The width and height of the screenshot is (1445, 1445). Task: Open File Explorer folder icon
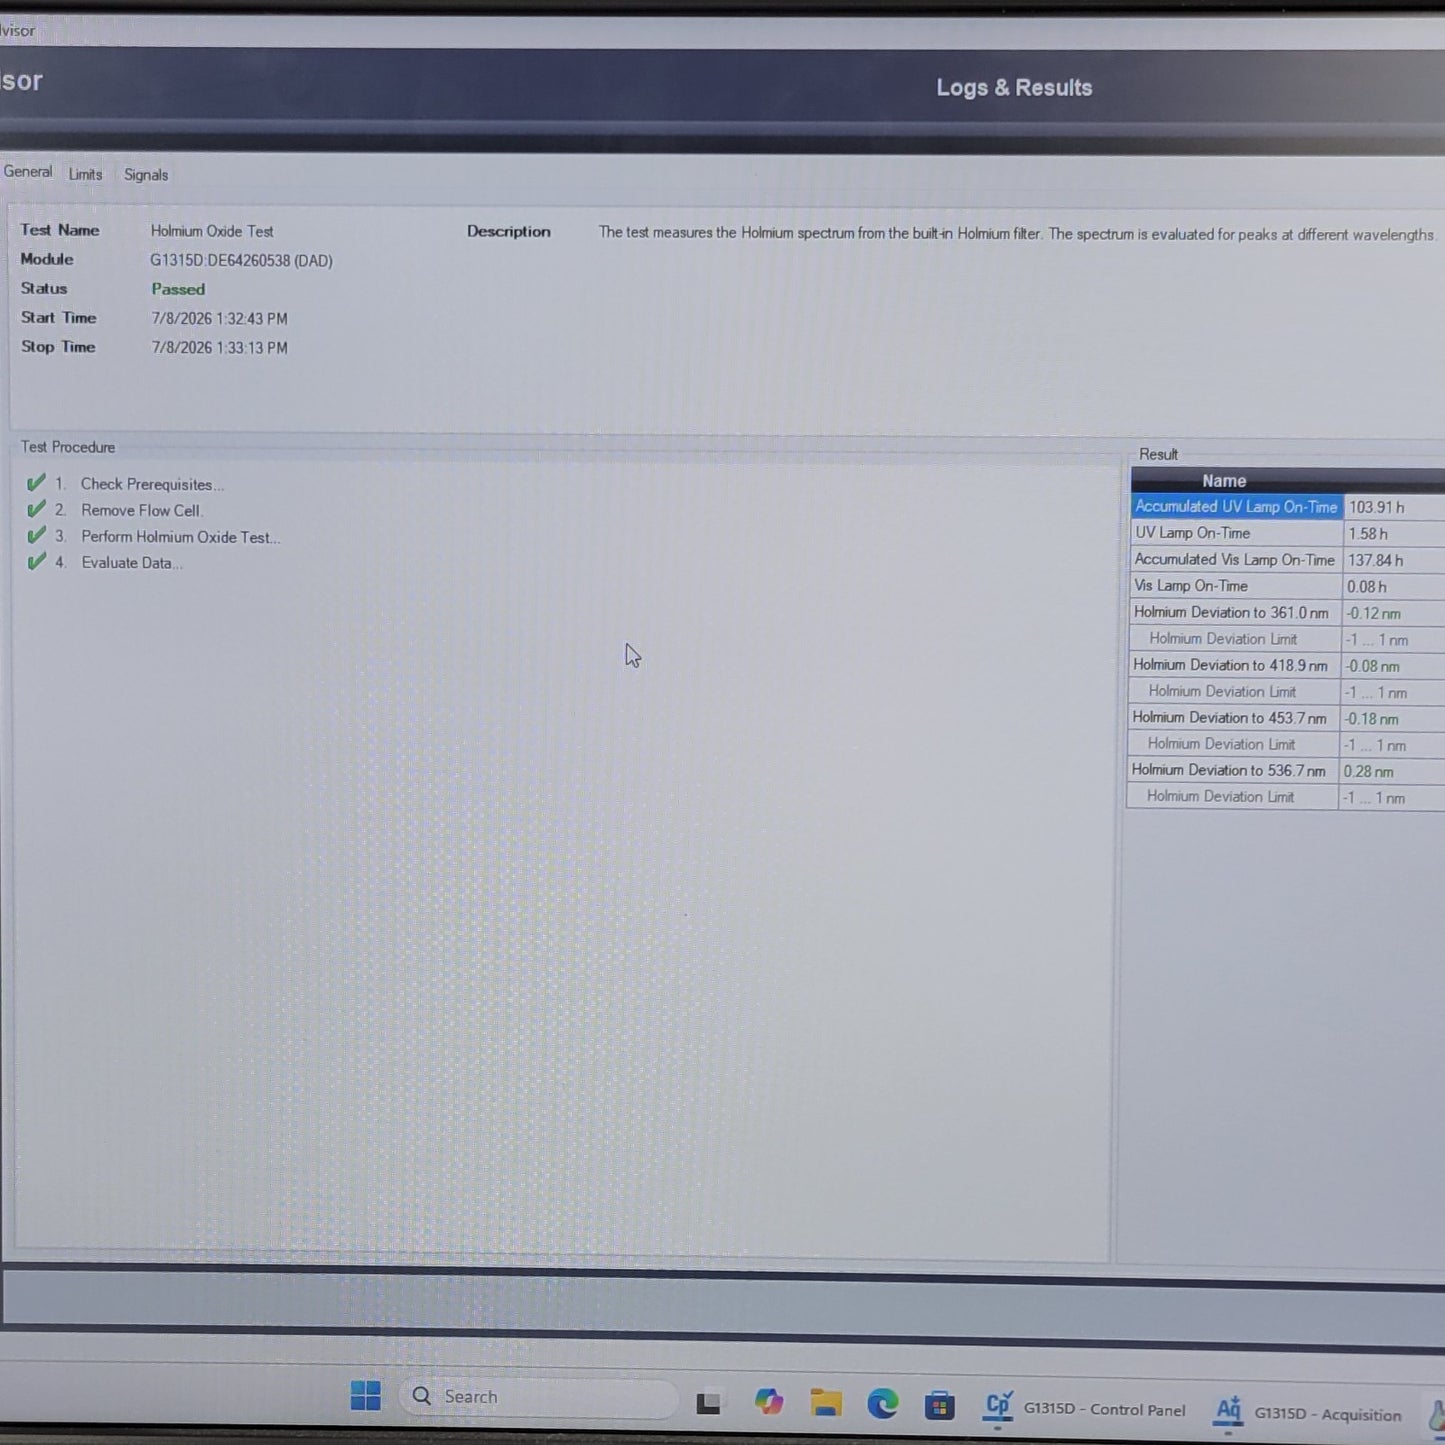pos(826,1403)
